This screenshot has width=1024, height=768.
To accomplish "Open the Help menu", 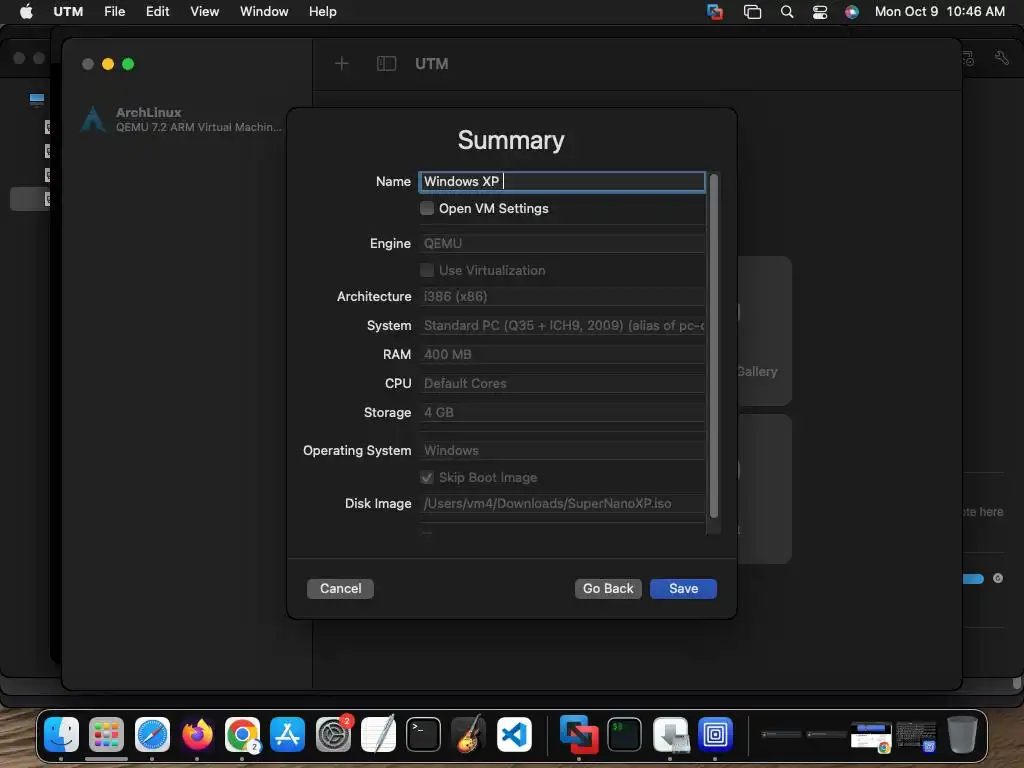I will click(323, 12).
